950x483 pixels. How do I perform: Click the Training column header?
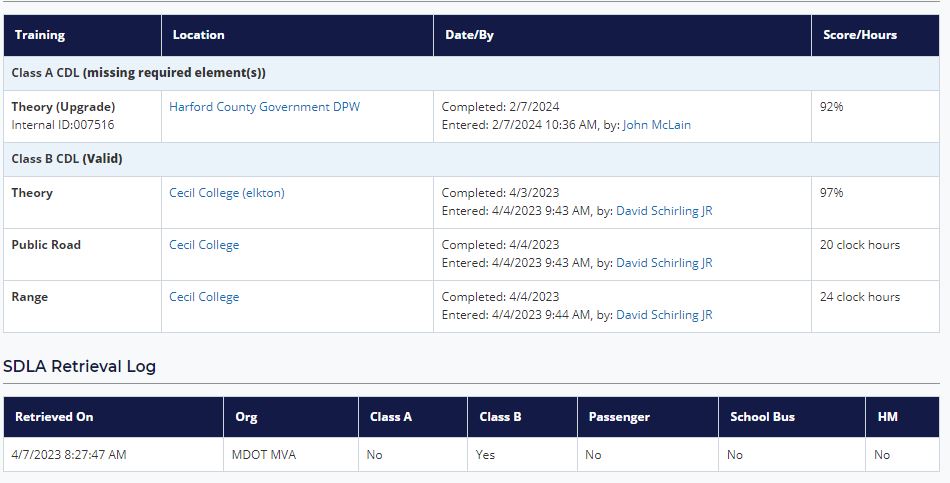(x=40, y=35)
